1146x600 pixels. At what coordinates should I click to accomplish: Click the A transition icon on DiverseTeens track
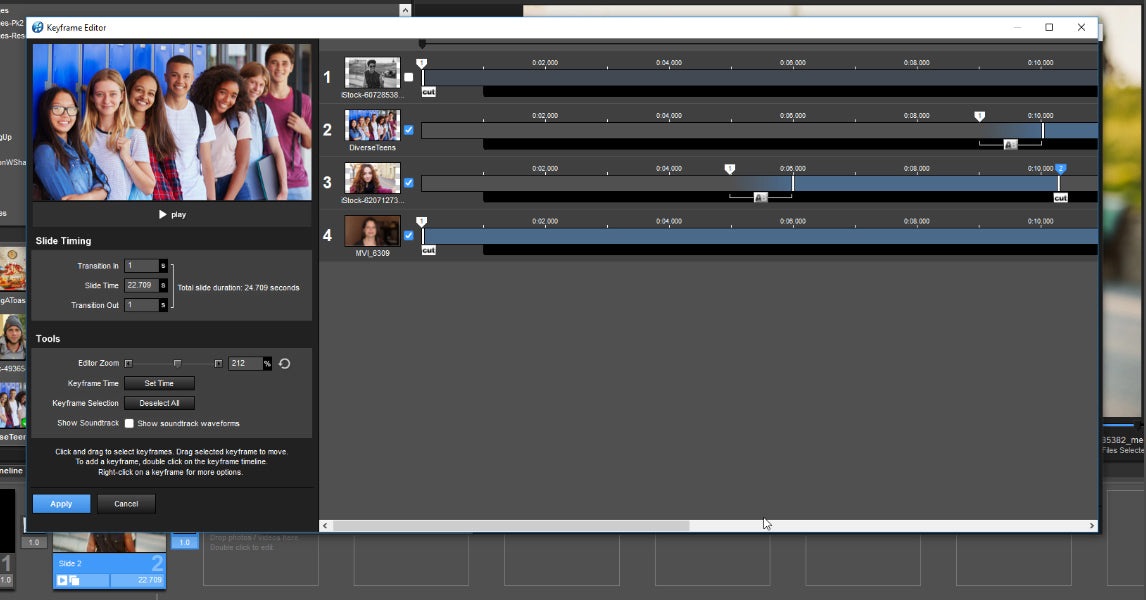1009,144
